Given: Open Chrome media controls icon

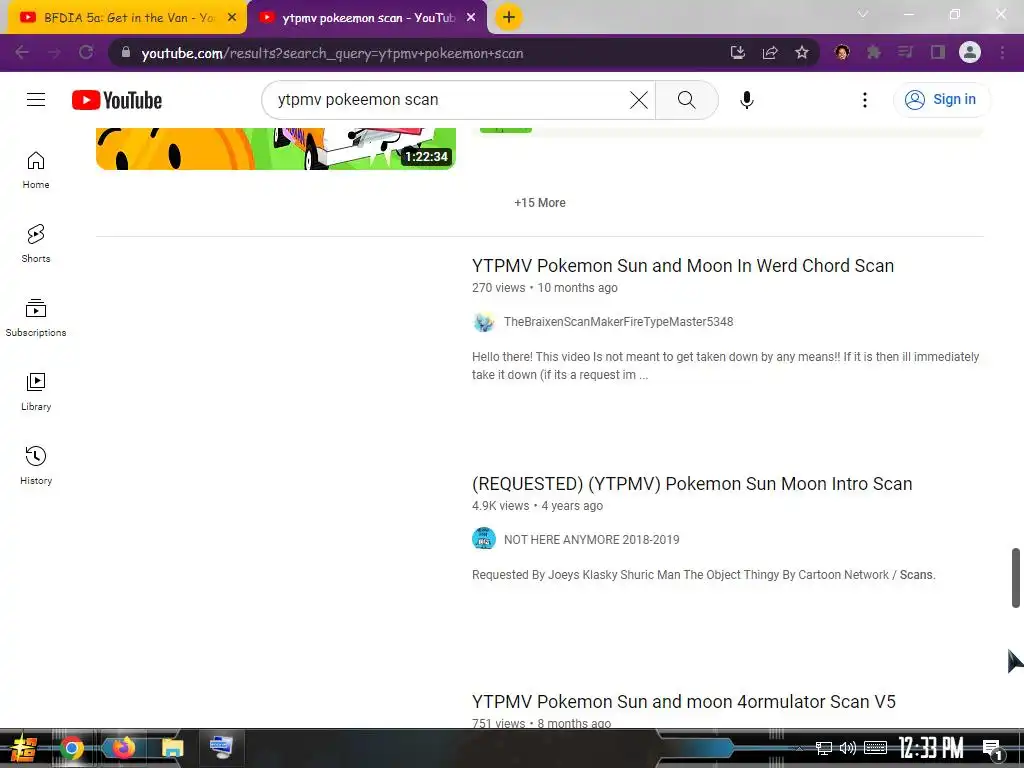Looking at the screenshot, I should pyautogui.click(x=905, y=52).
